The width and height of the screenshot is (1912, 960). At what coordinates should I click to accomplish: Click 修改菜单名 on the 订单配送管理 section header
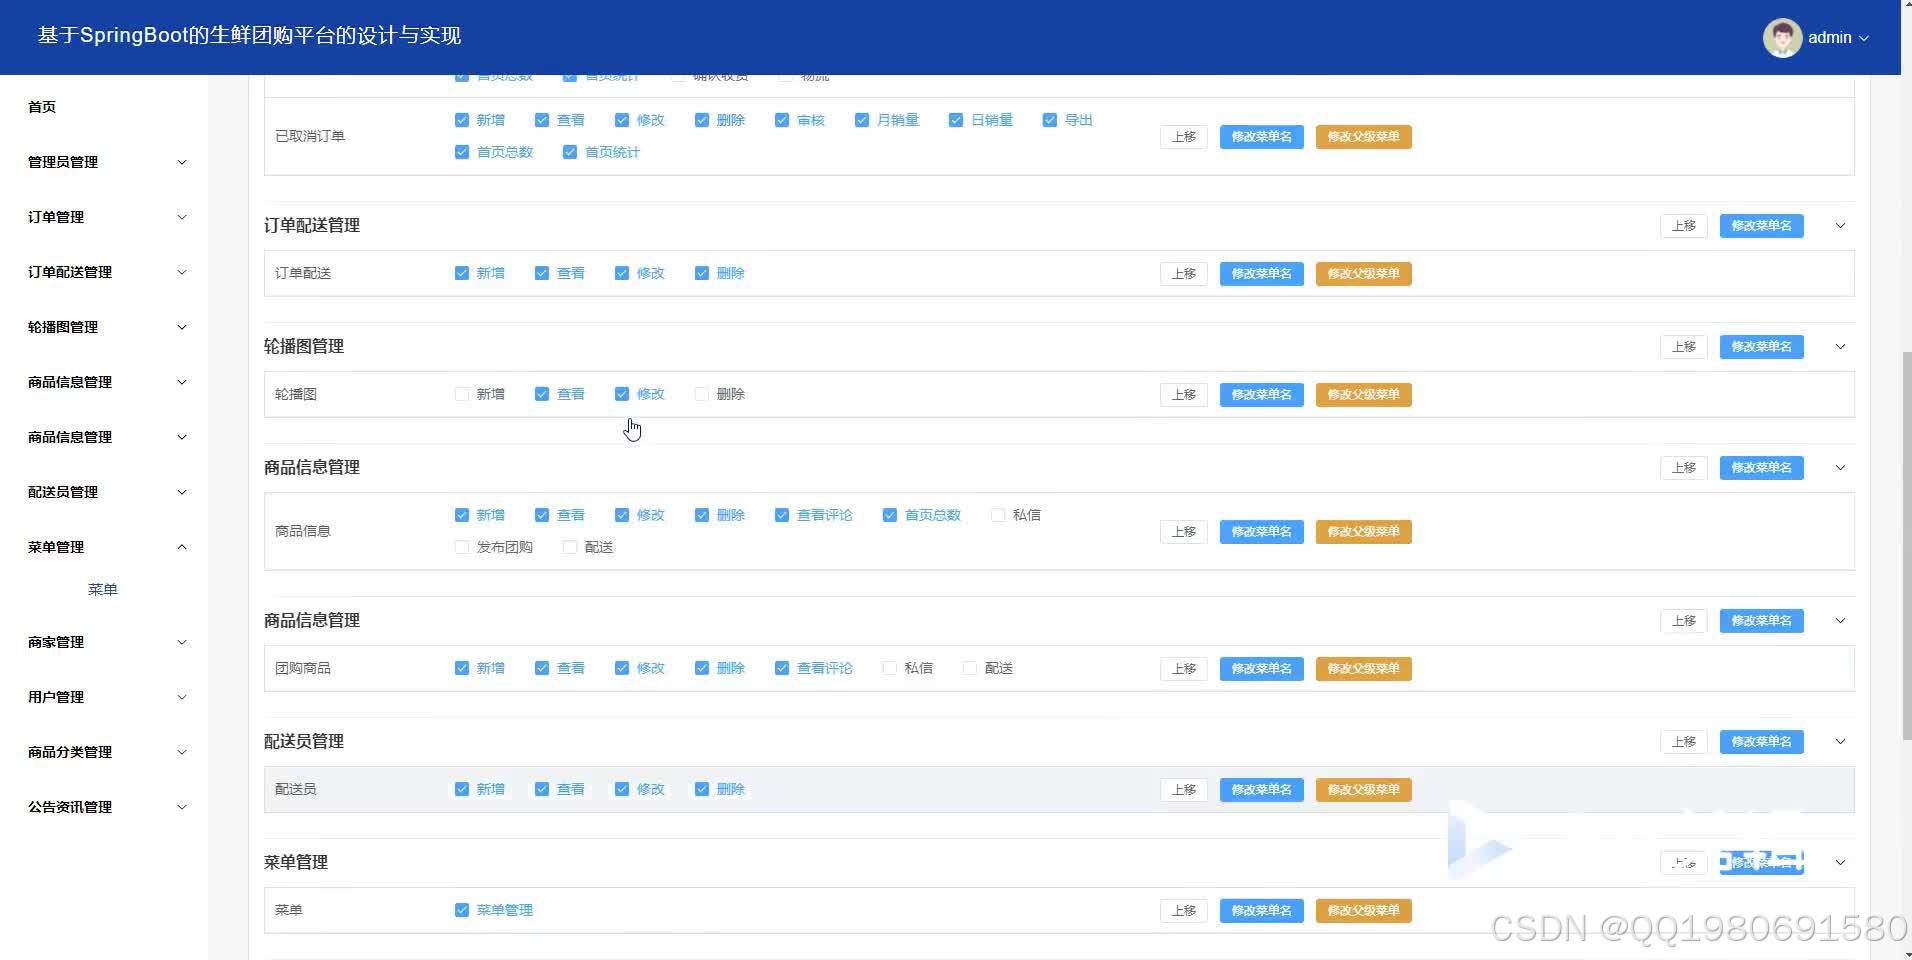(x=1761, y=226)
